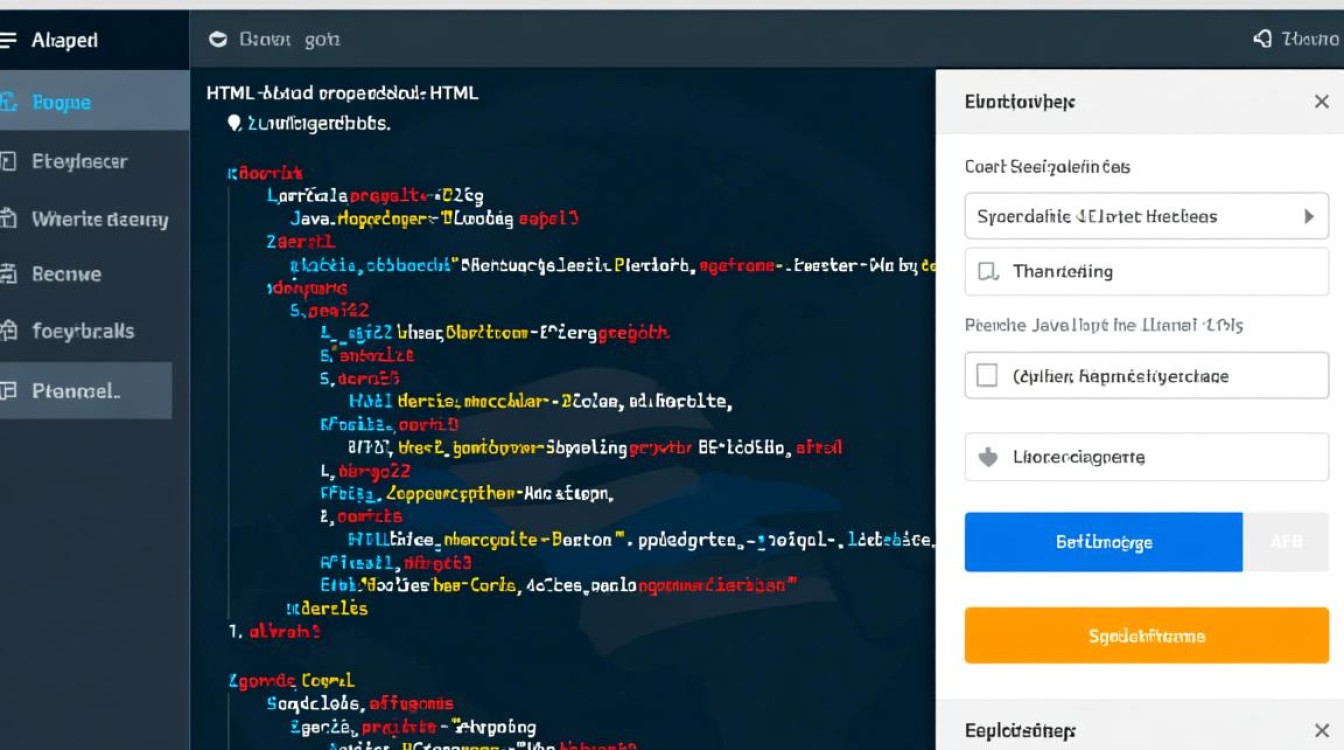The width and height of the screenshot is (1344, 750).
Task: Click the Becnwe sidebar icon
Action: click(9, 274)
